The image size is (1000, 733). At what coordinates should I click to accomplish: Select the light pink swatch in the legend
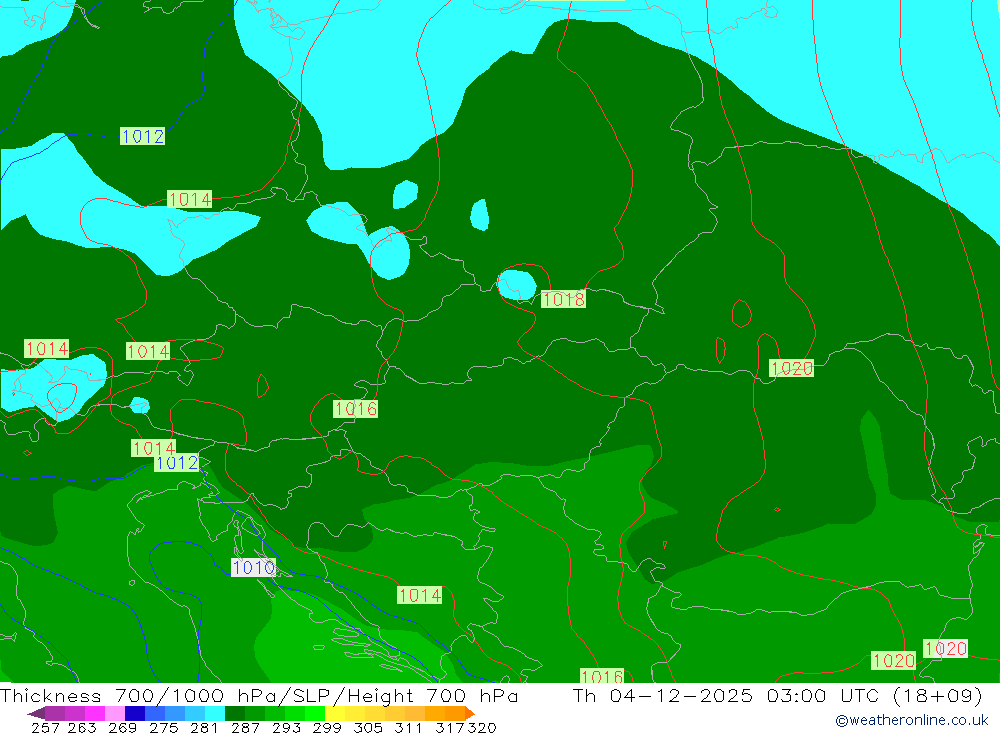tap(115, 713)
